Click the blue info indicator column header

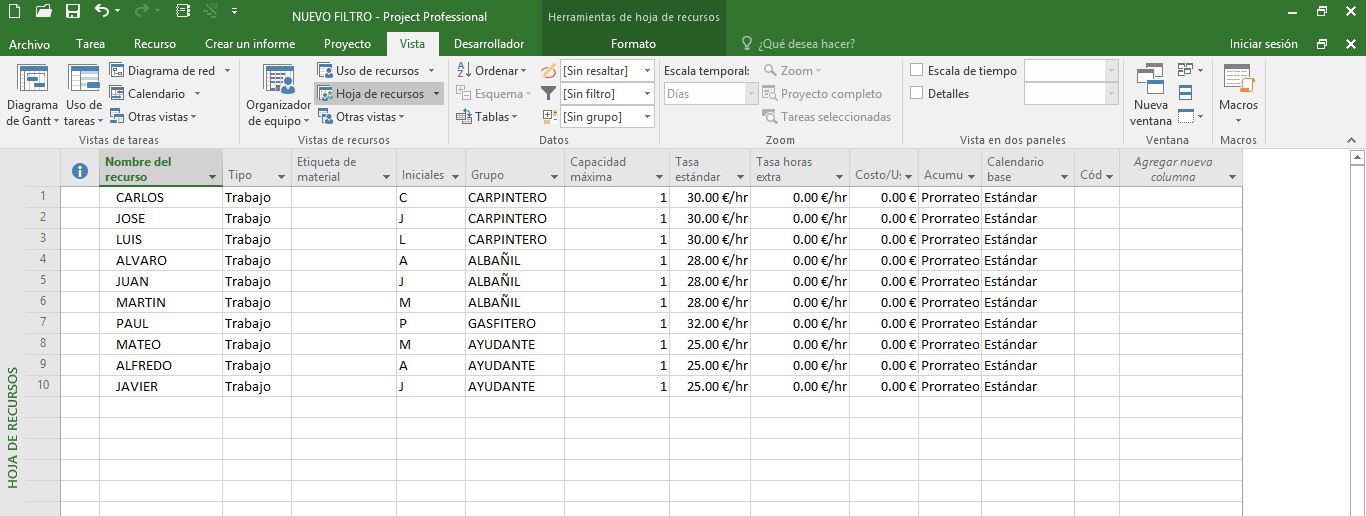pos(80,172)
